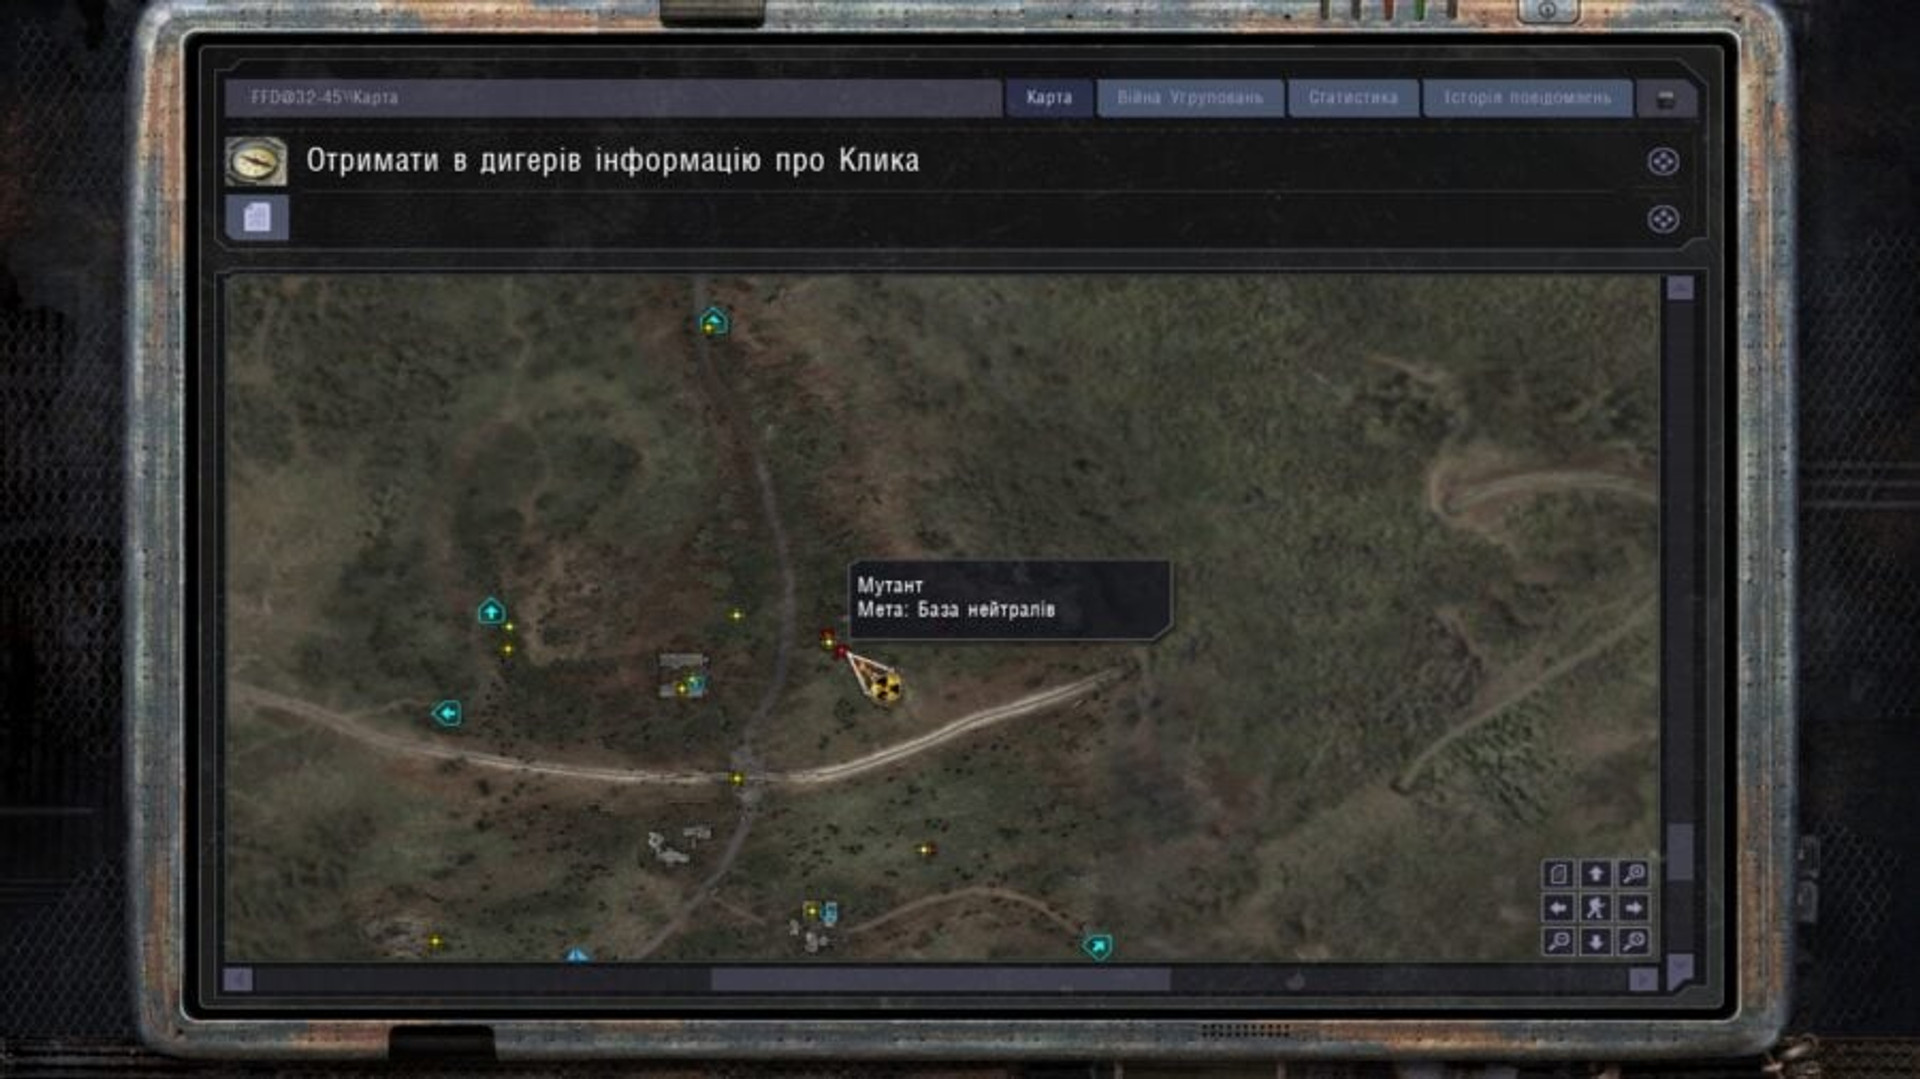Viewport: 1920px width, 1079px height.
Task: Click the cyan up-arrow exit marker on the left
Action: (491, 610)
